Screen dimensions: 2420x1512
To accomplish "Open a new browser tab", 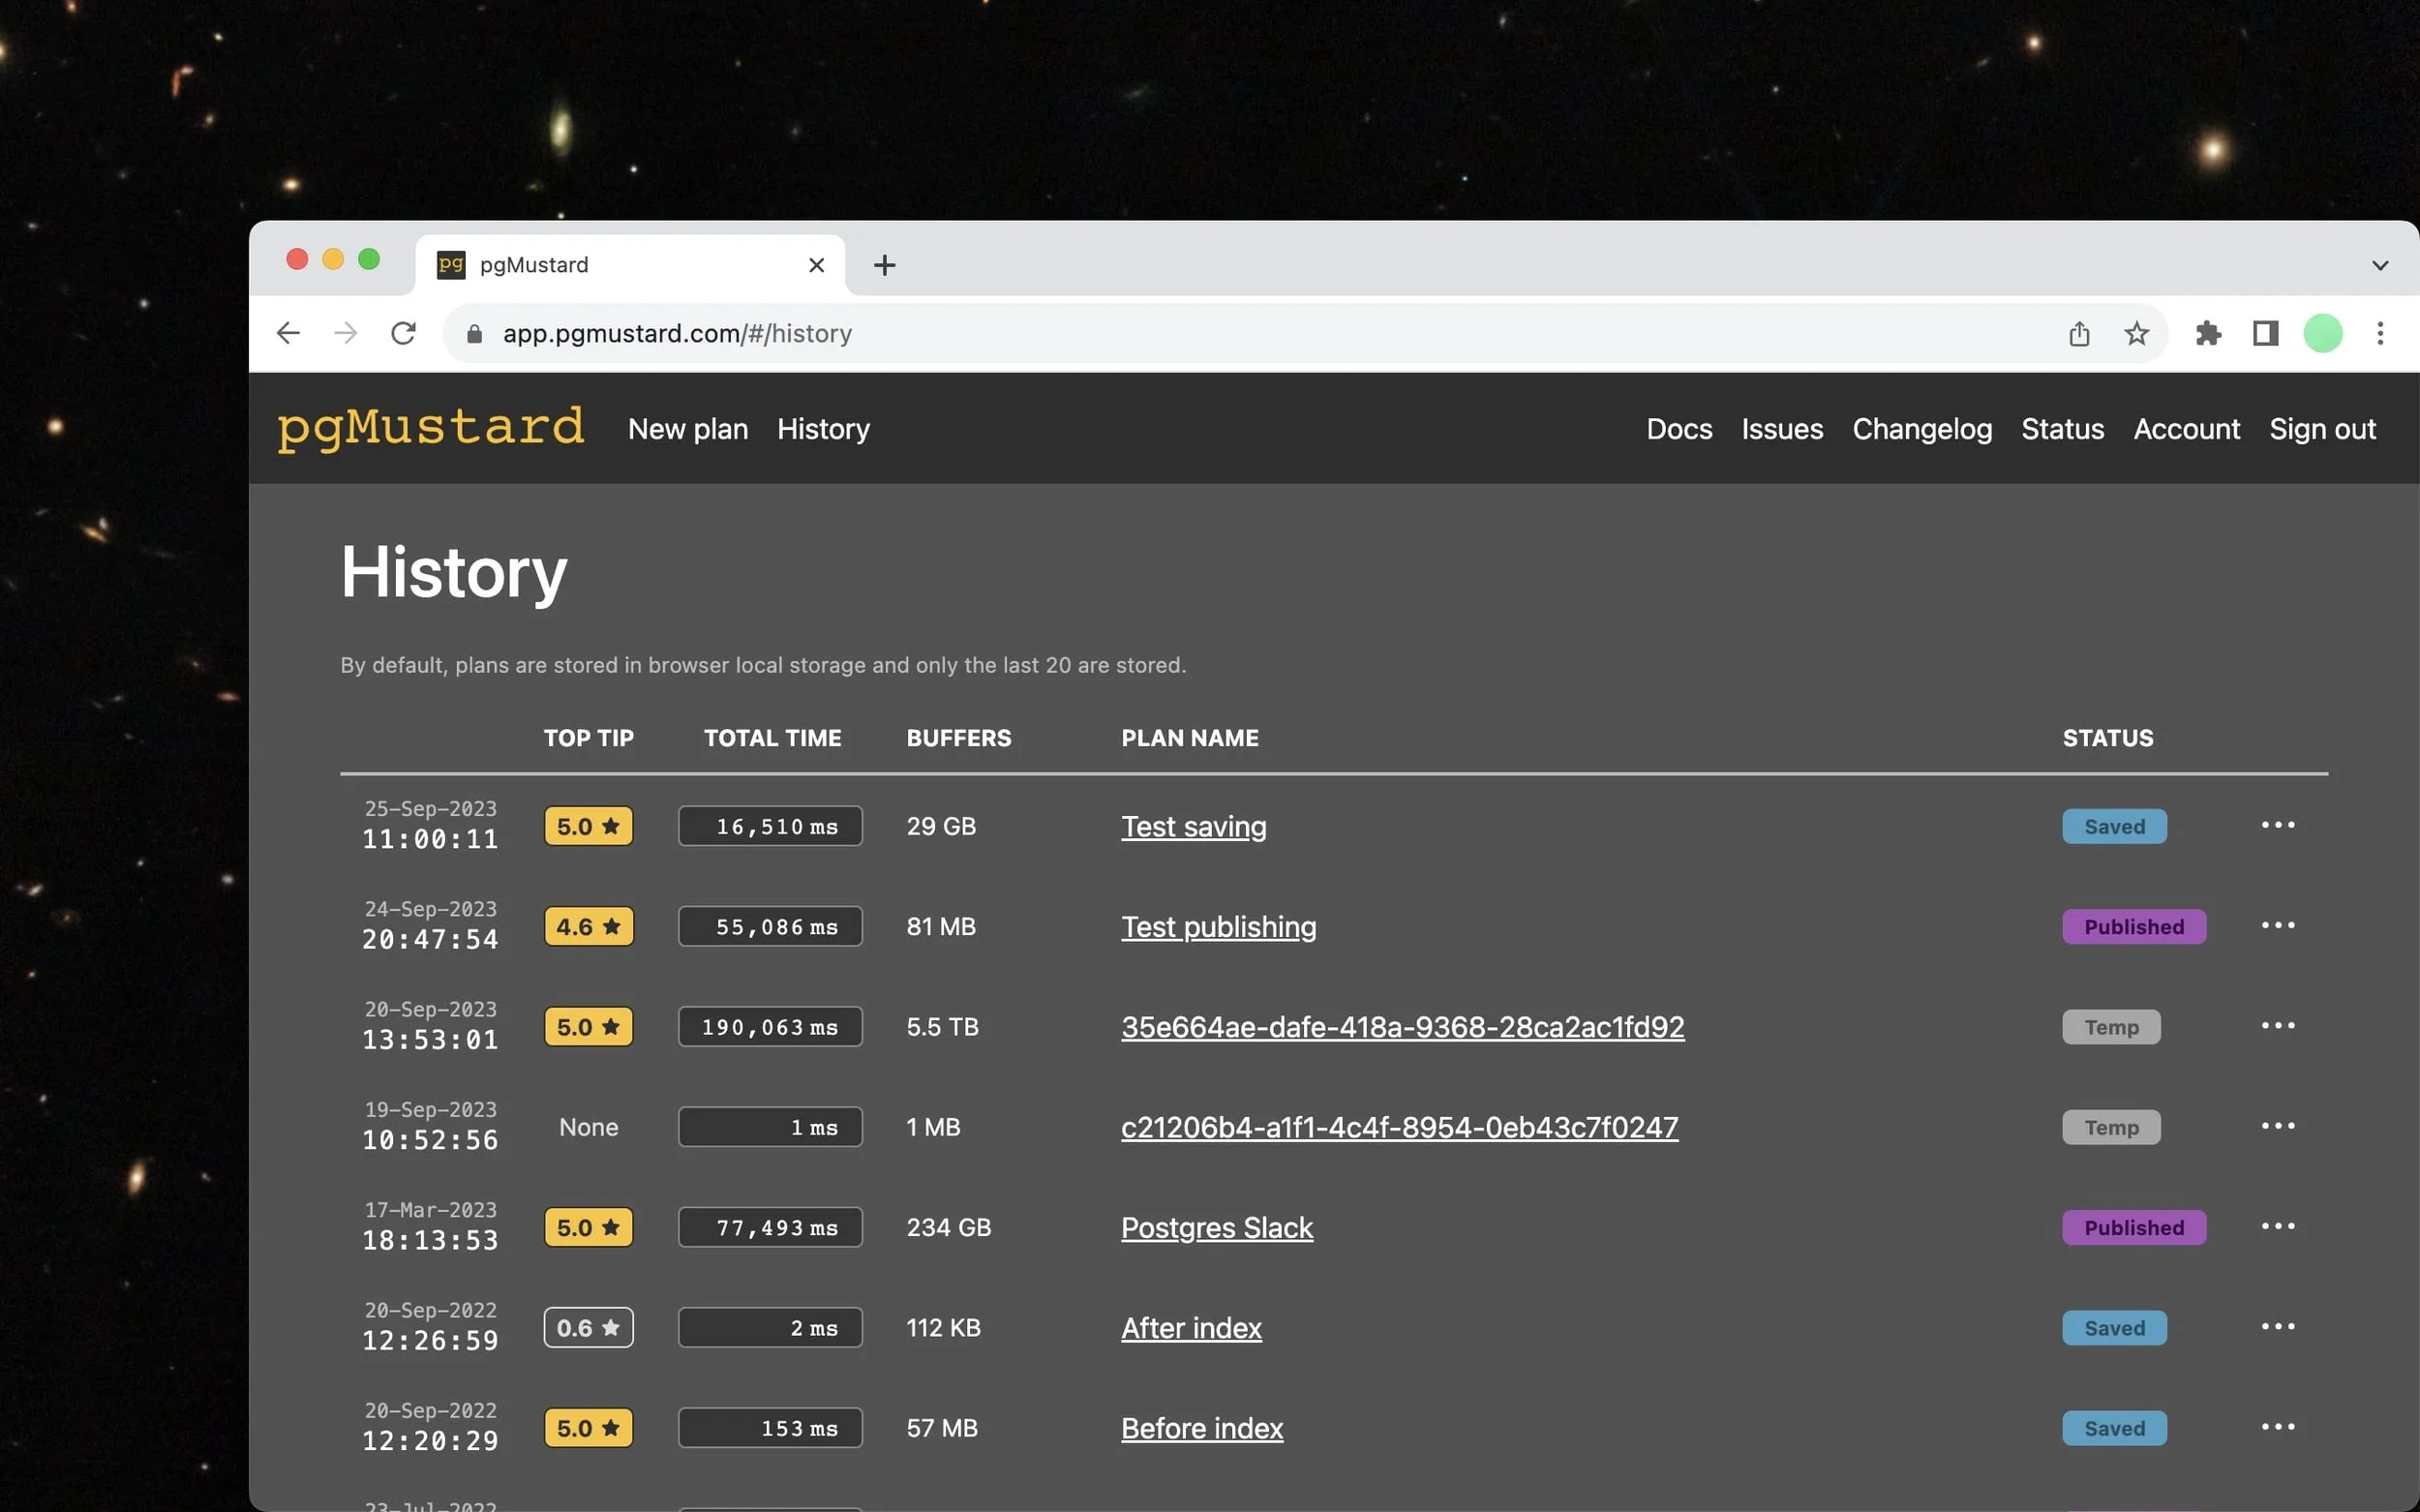I will point(884,265).
